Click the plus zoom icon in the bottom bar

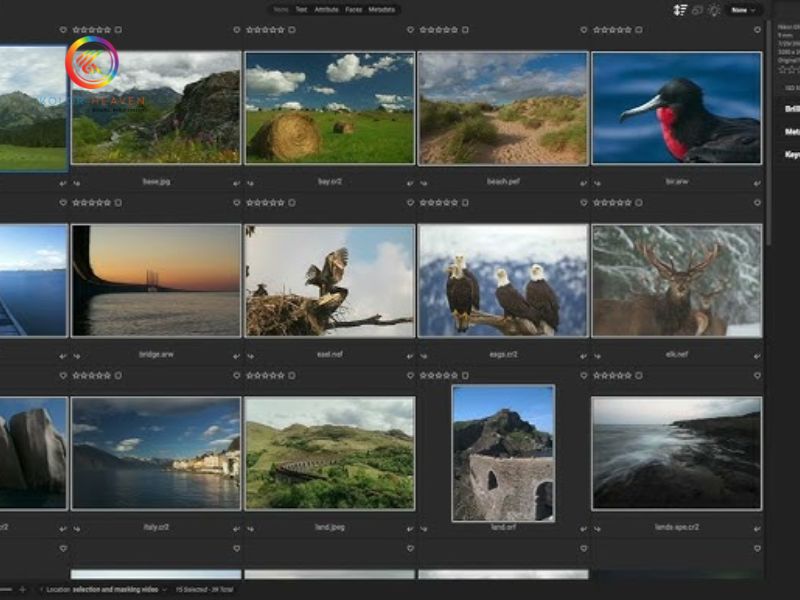22,589
